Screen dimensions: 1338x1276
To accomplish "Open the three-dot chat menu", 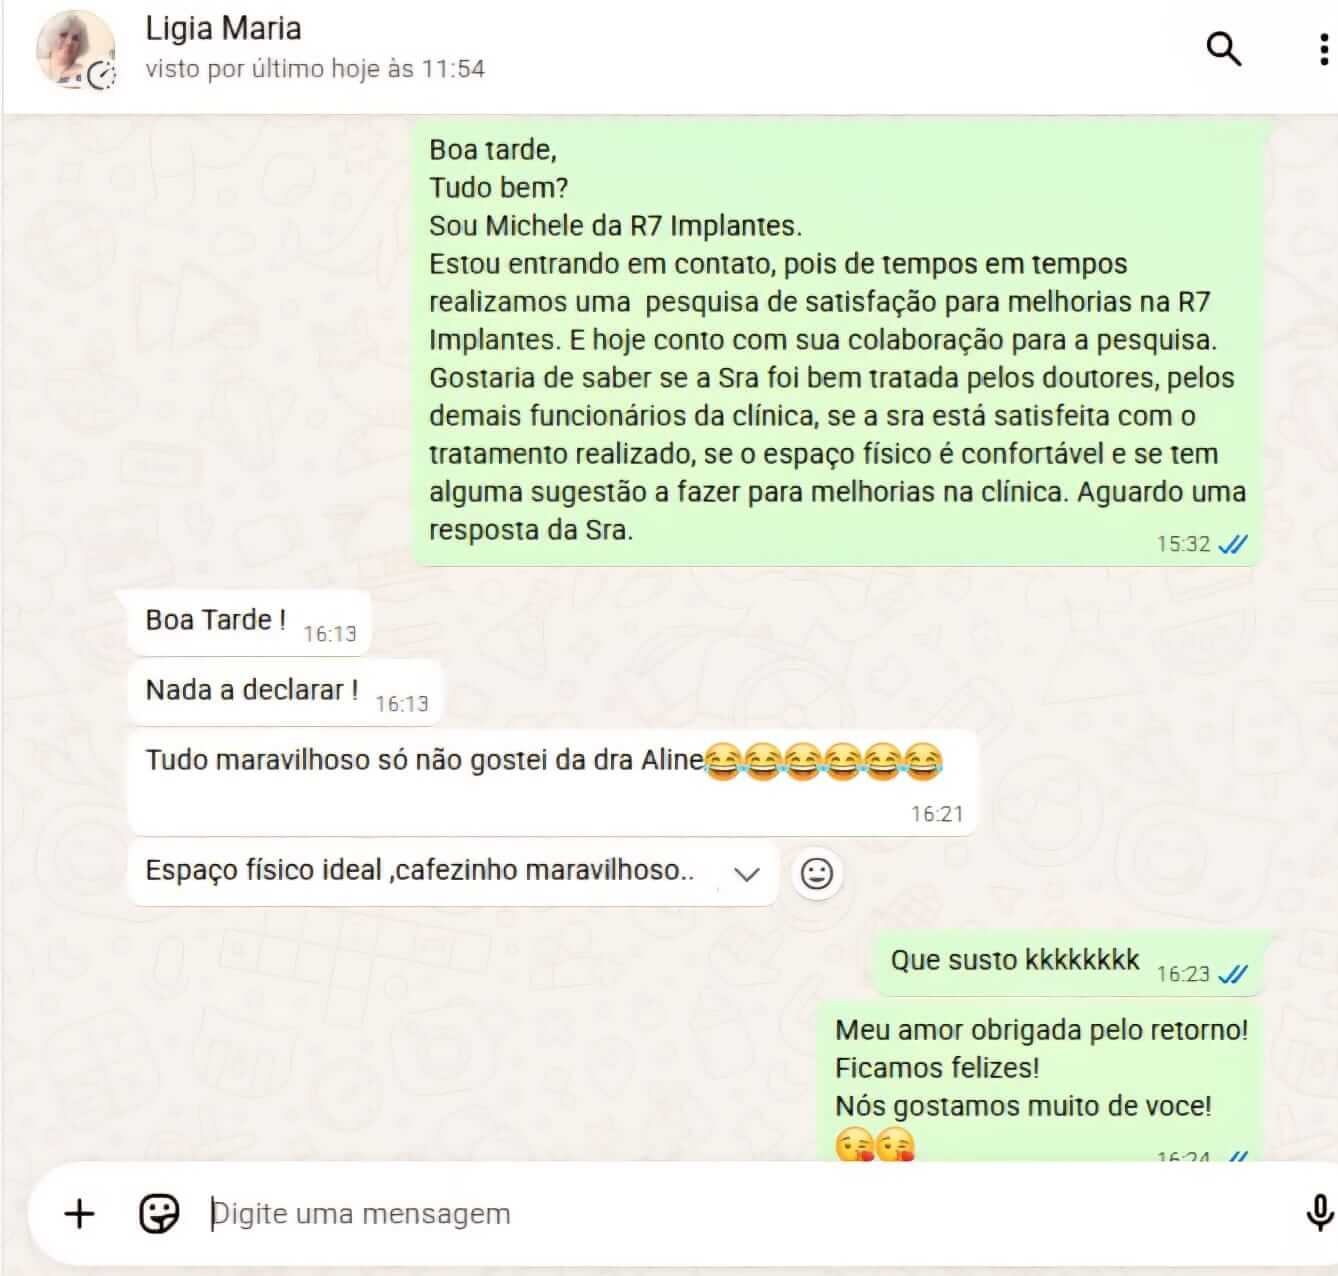I will 1324,48.
